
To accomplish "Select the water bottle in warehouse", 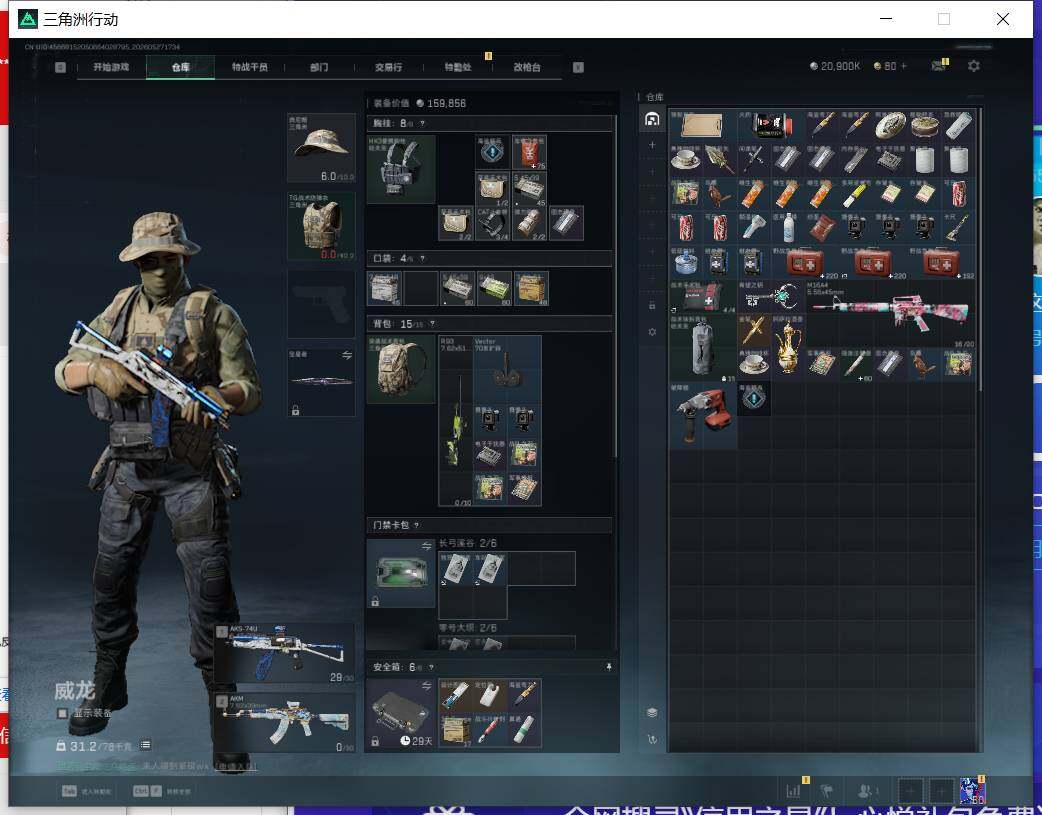I will 788,228.
